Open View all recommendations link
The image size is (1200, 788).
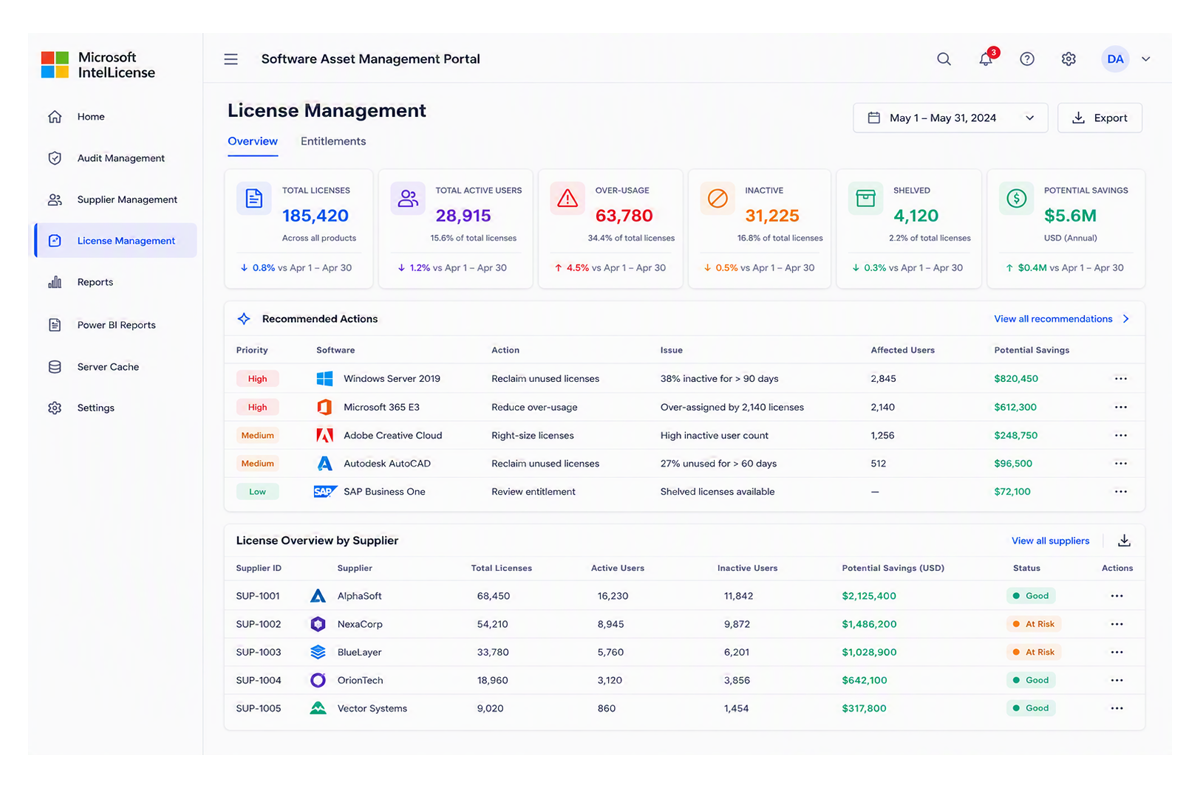[x=1062, y=319]
